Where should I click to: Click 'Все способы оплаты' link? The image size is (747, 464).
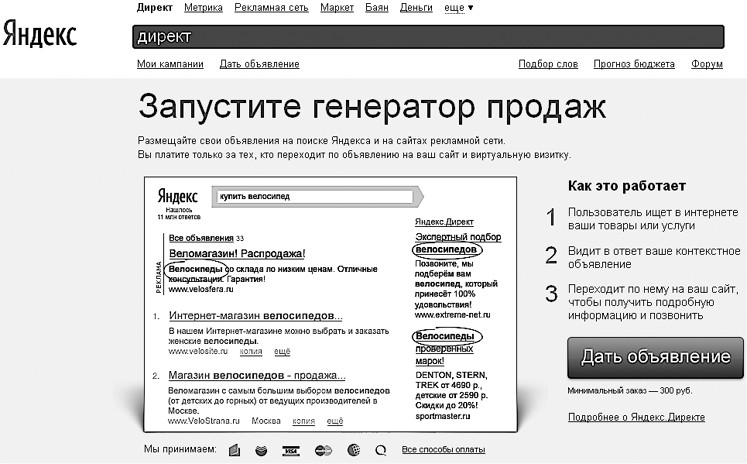(x=443, y=450)
